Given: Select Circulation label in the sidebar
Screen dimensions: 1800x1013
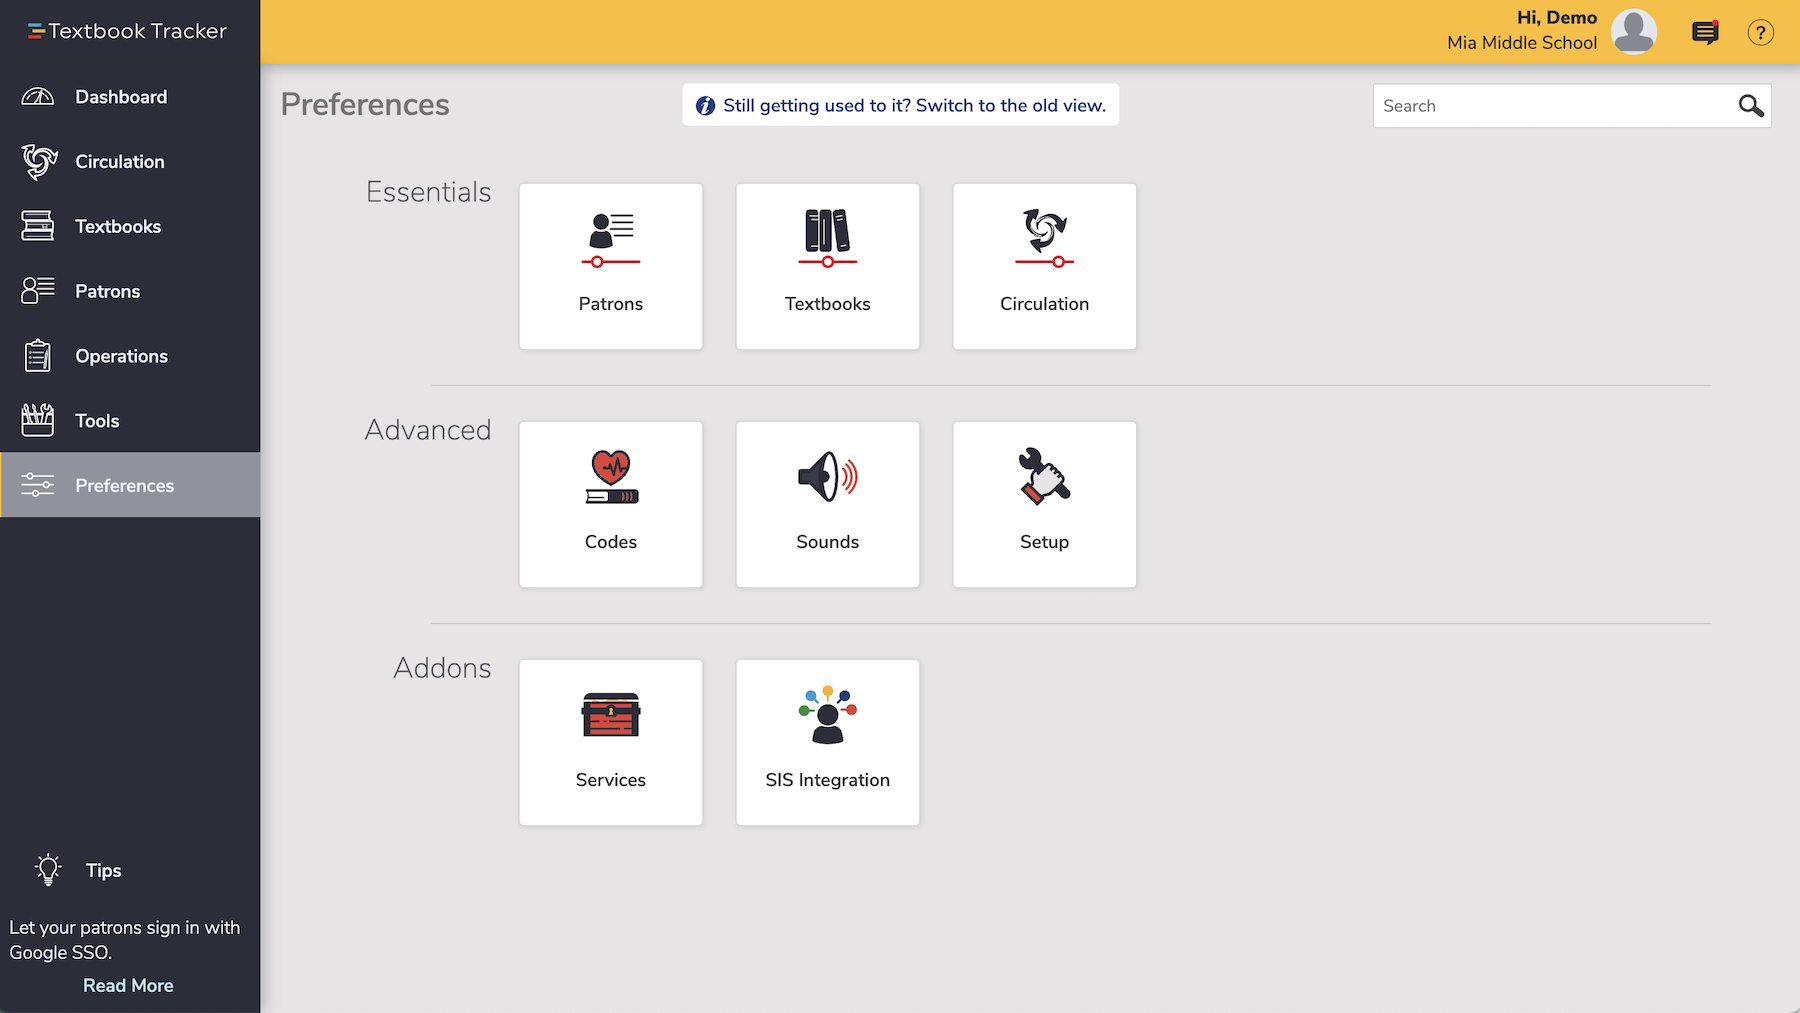Looking at the screenshot, I should tap(120, 162).
